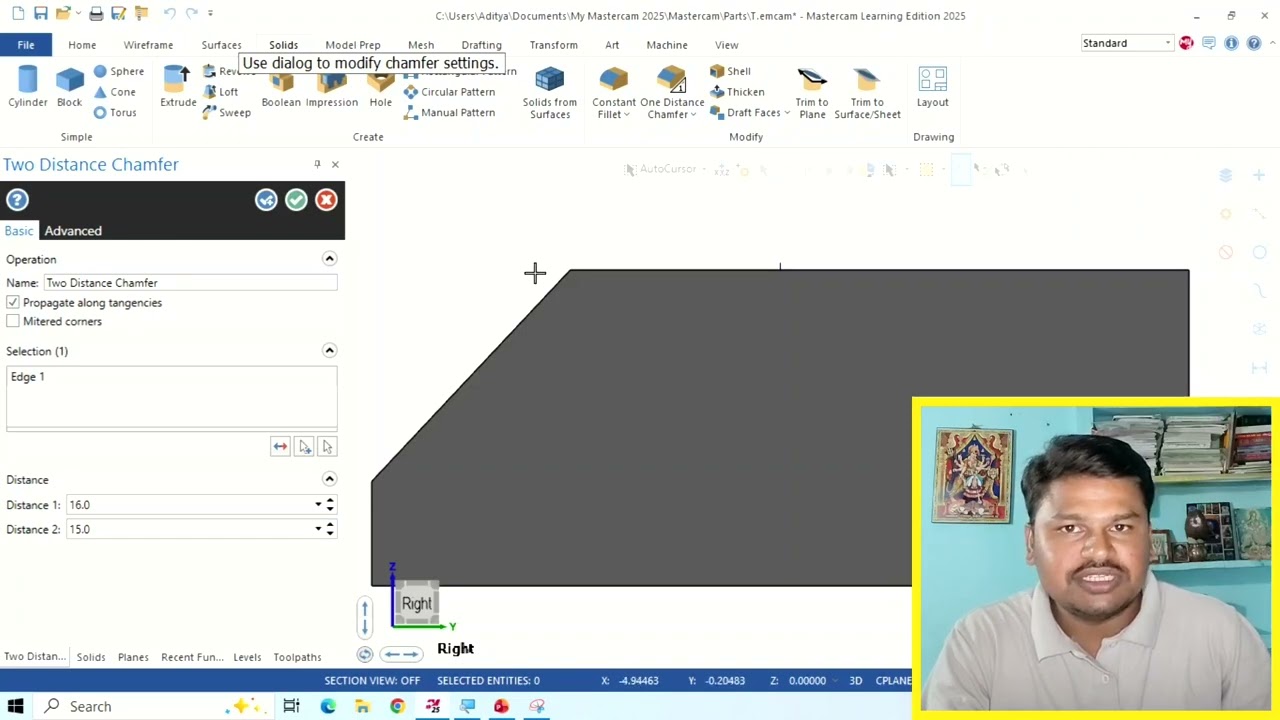Switch to the Machine ribbon tab
Viewport: 1280px width, 720px height.
(667, 45)
